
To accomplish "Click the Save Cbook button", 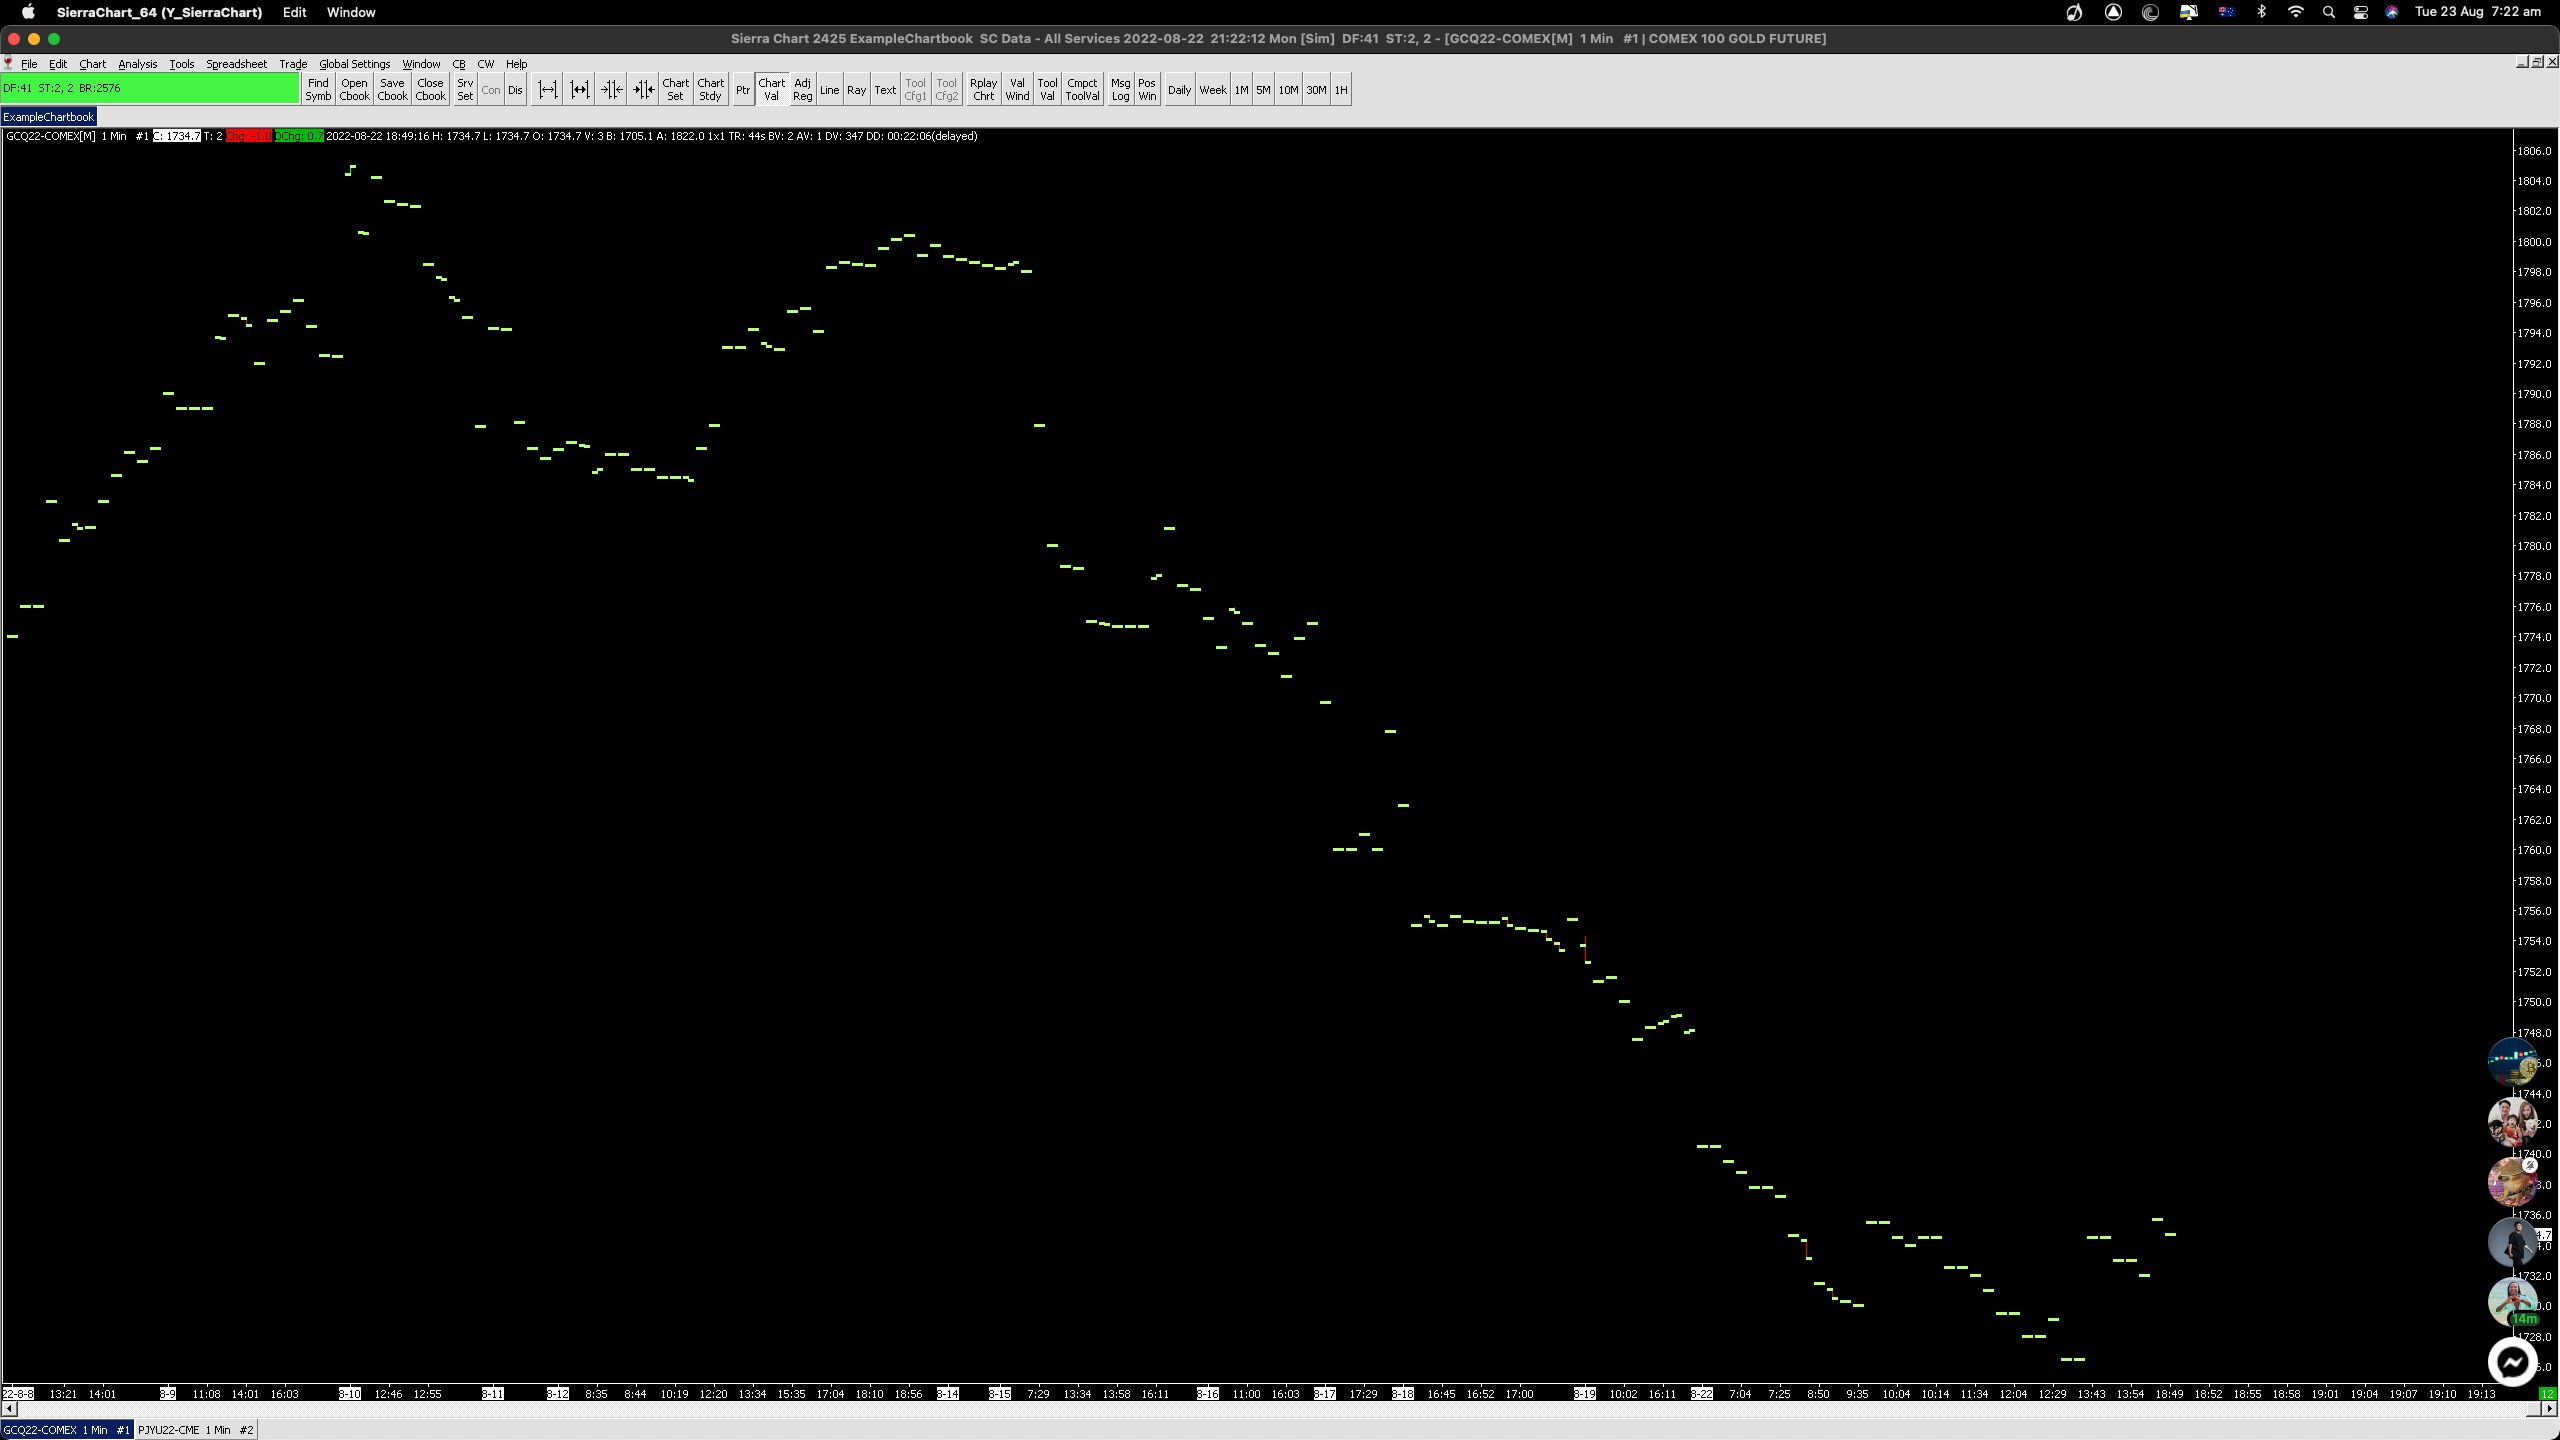I will click(x=392, y=90).
